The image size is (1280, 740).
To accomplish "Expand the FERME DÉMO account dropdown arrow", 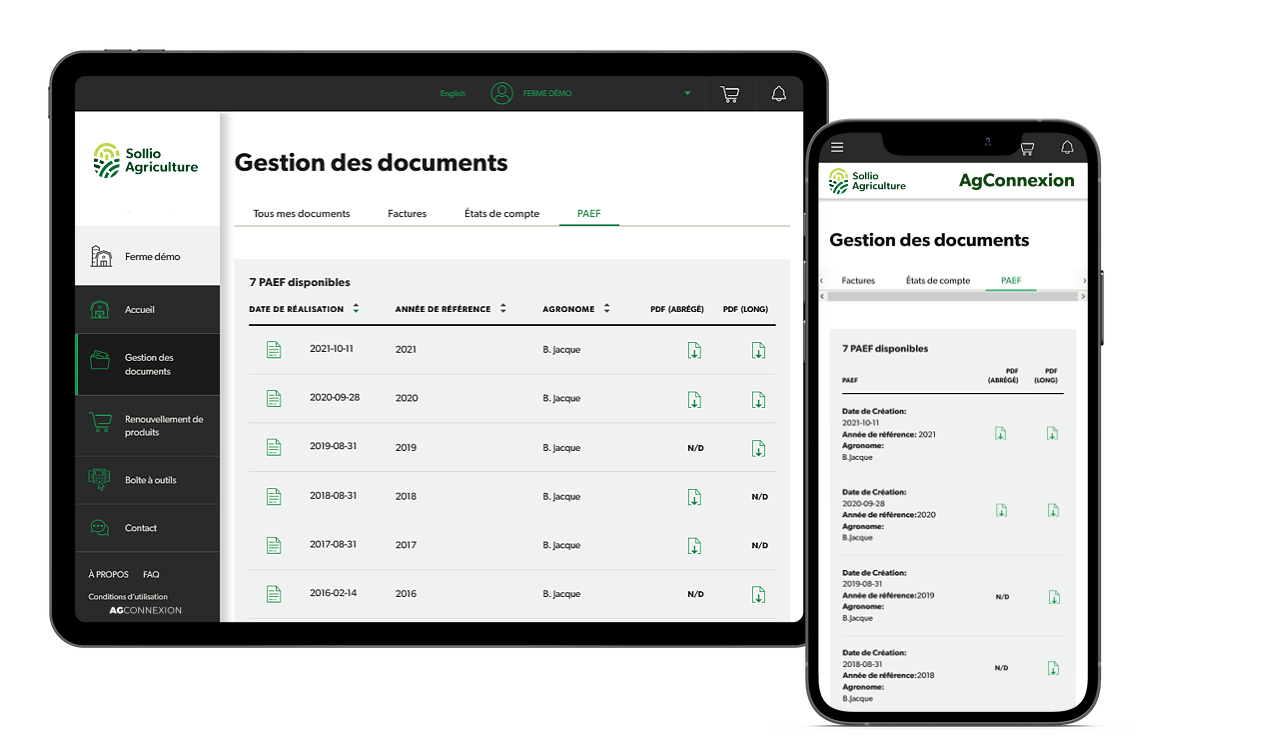I will 688,94.
